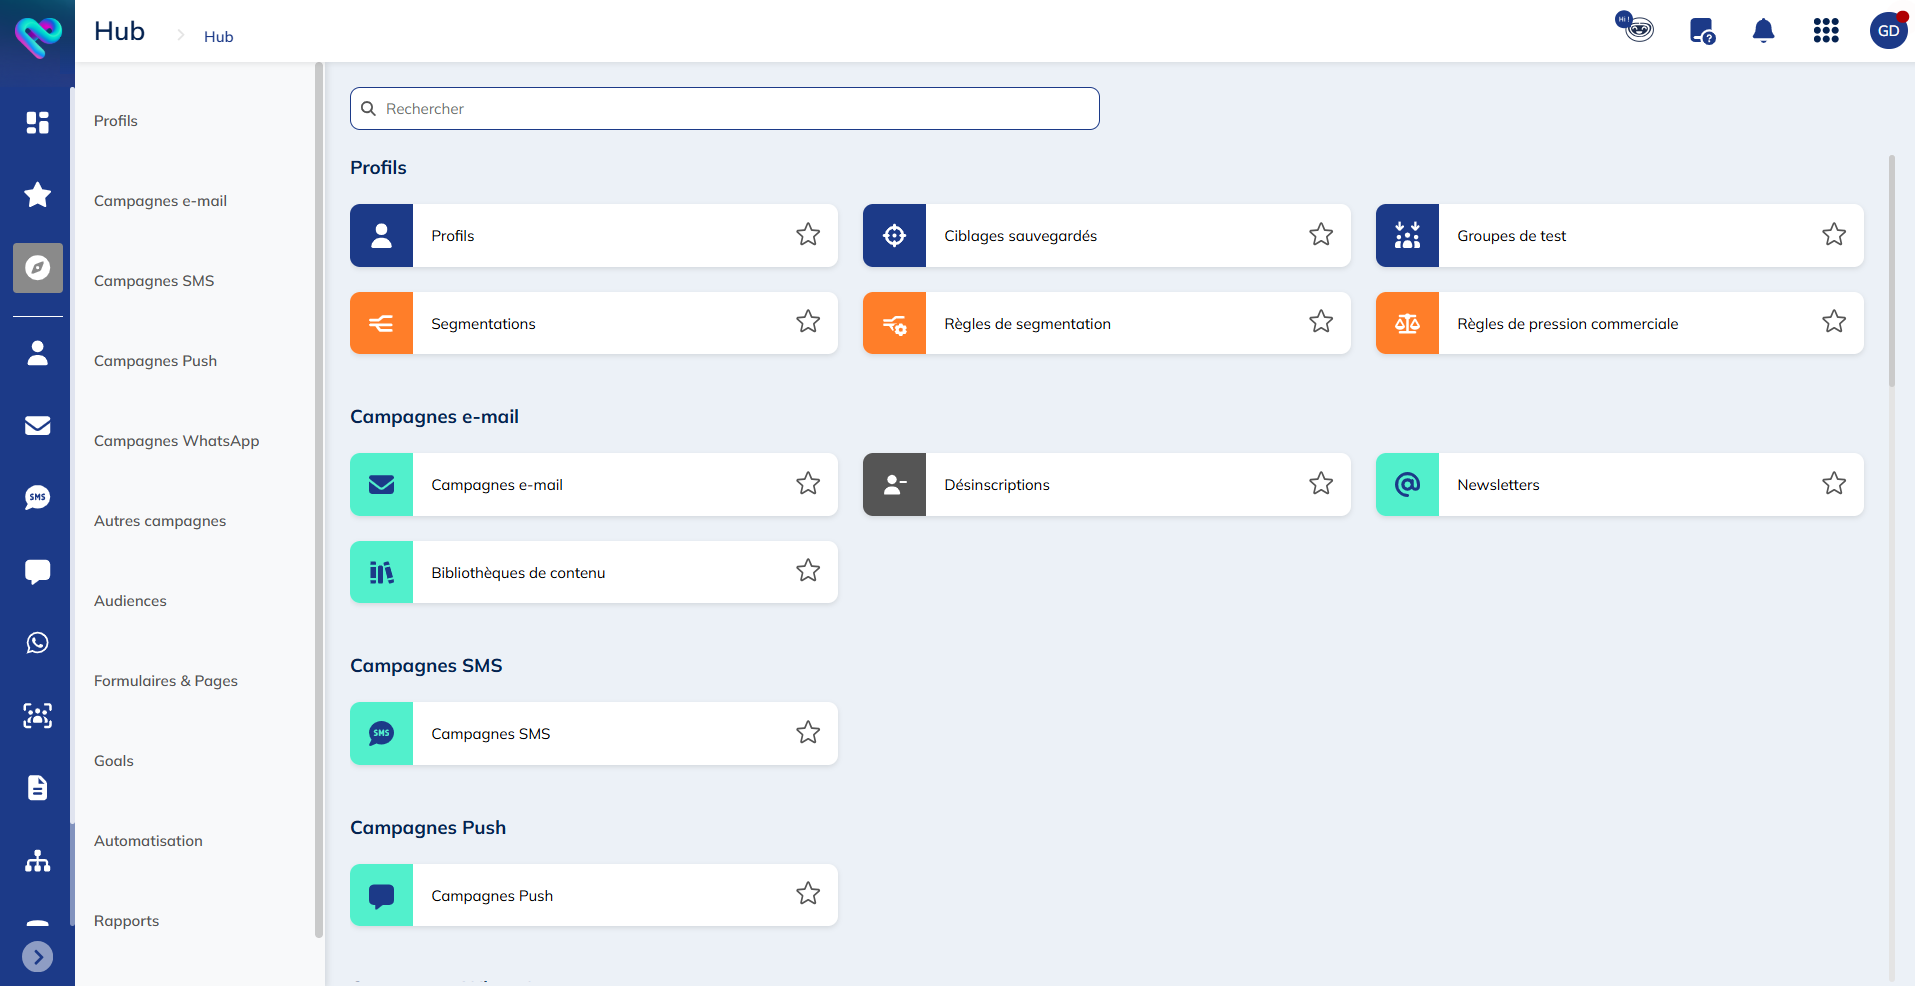Select Audiences in the side menu

point(130,601)
